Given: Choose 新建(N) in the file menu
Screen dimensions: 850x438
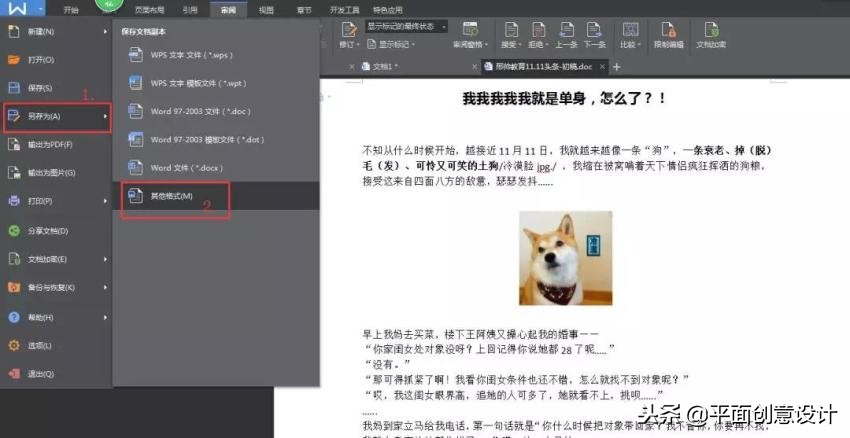Looking at the screenshot, I should click(x=56, y=31).
